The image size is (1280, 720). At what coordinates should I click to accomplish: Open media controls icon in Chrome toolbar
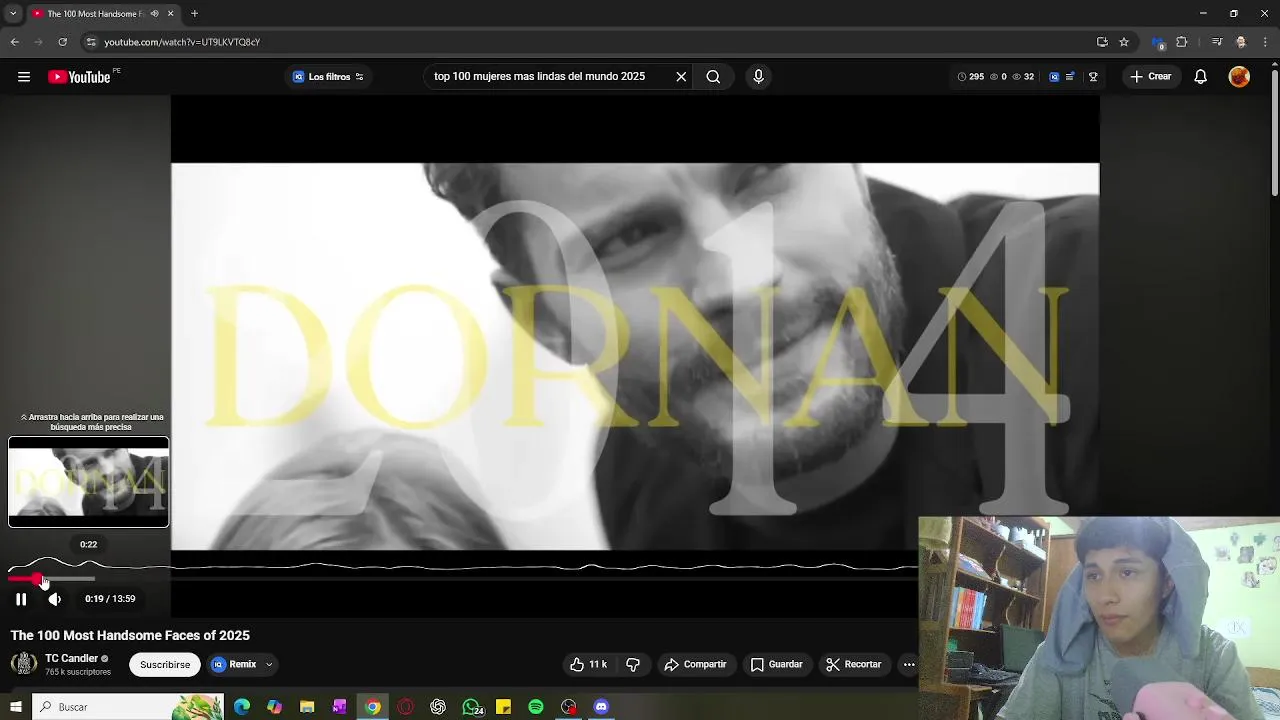coord(1217,42)
